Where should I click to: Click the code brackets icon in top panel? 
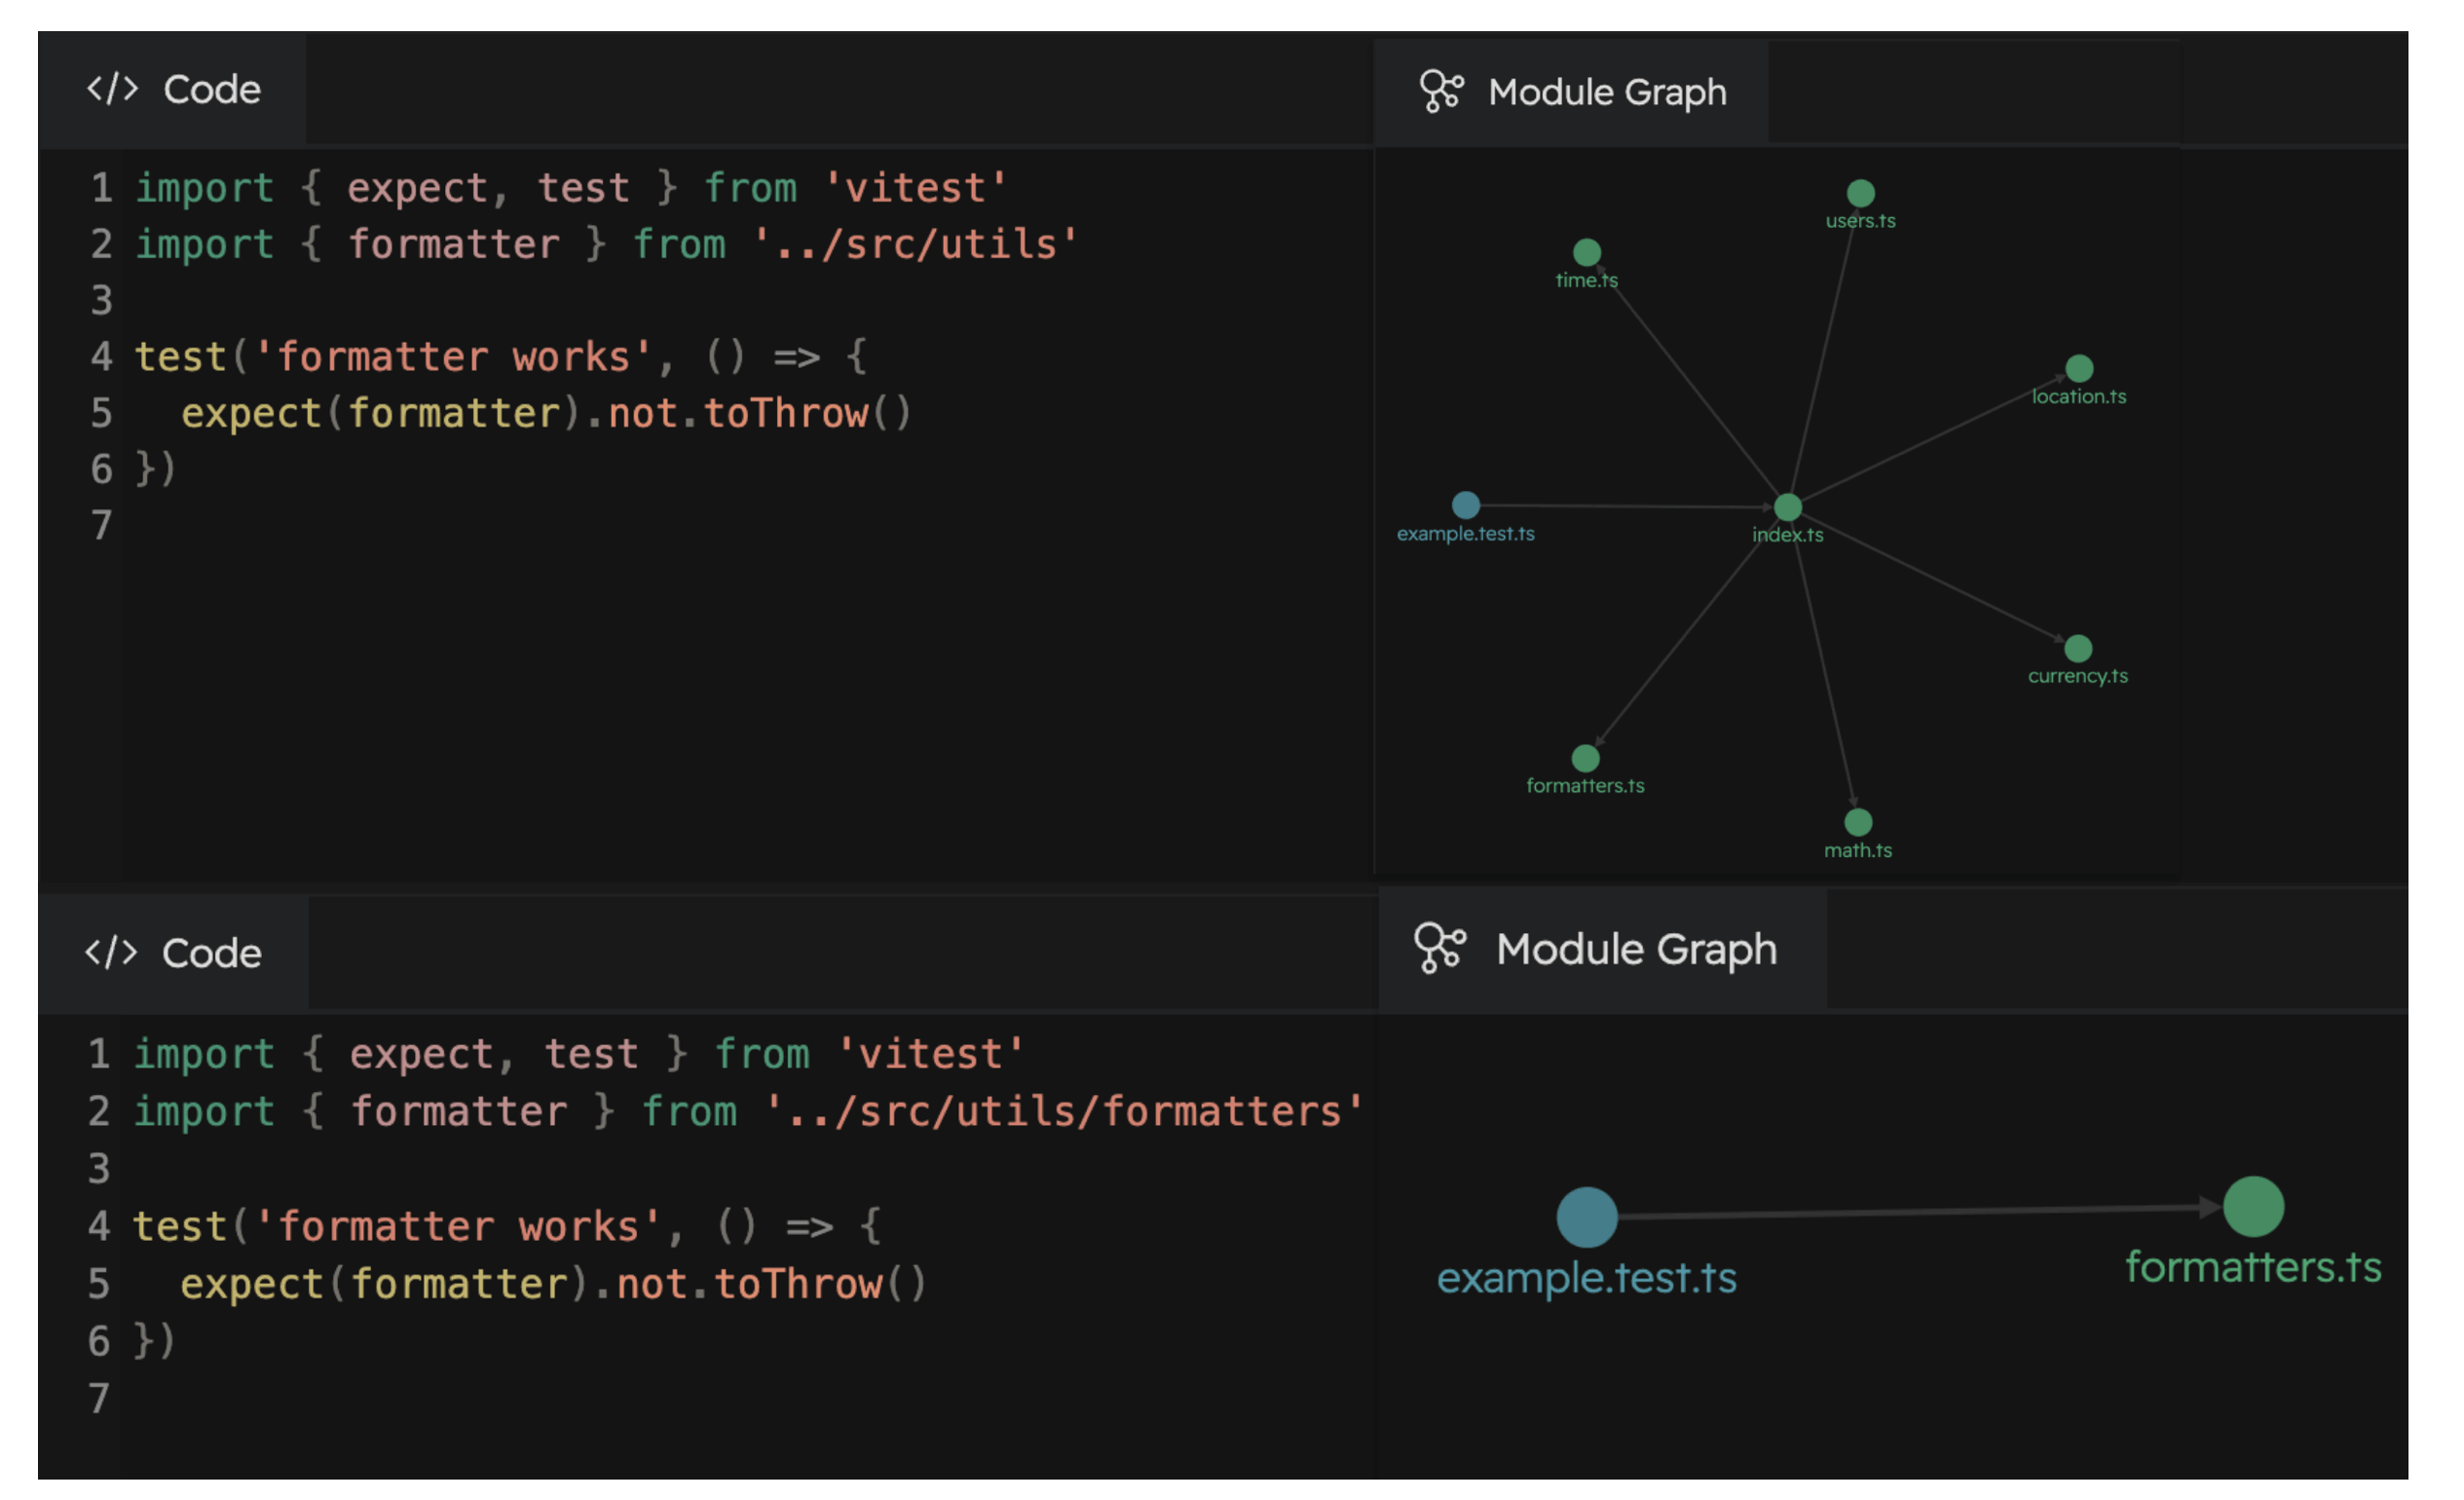pos(112,89)
